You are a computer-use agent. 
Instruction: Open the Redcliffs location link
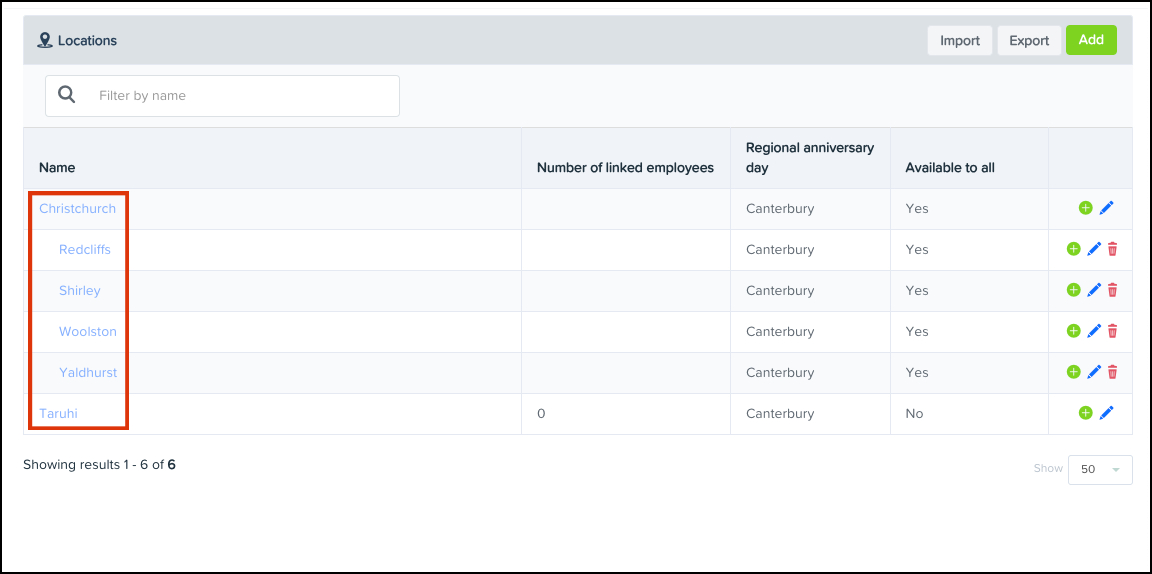click(x=85, y=249)
